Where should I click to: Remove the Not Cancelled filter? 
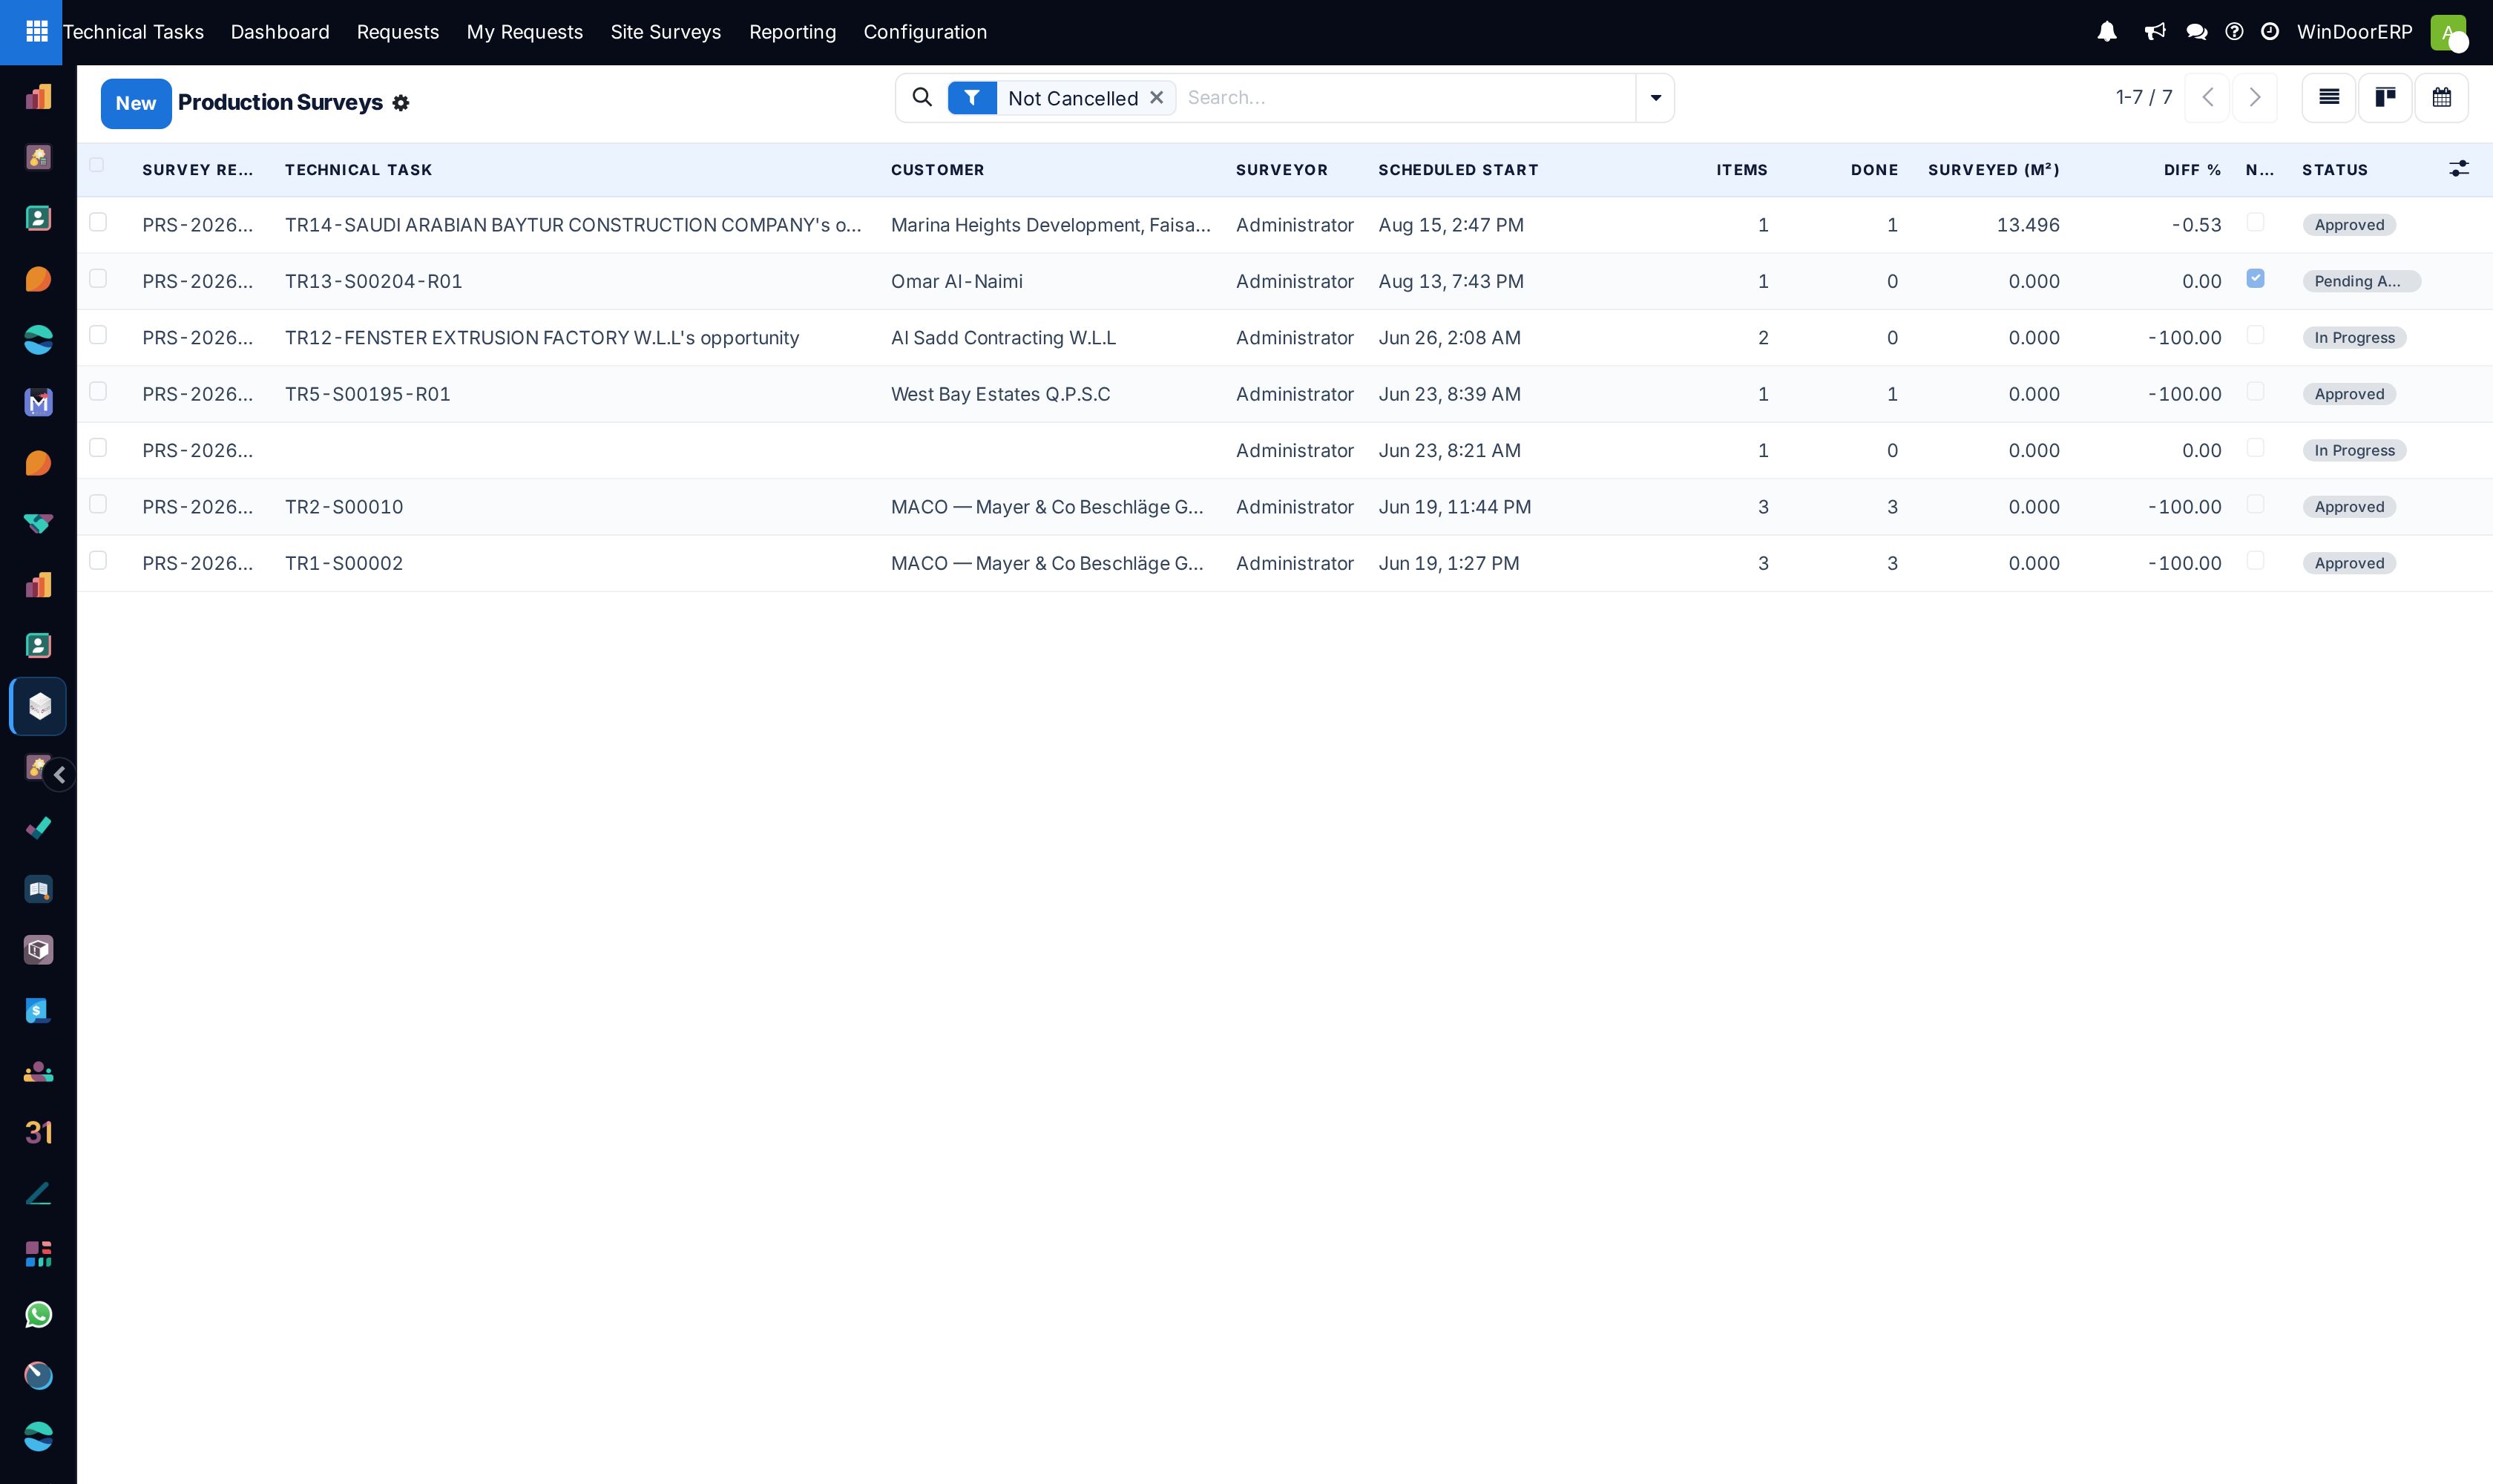[x=1156, y=98]
